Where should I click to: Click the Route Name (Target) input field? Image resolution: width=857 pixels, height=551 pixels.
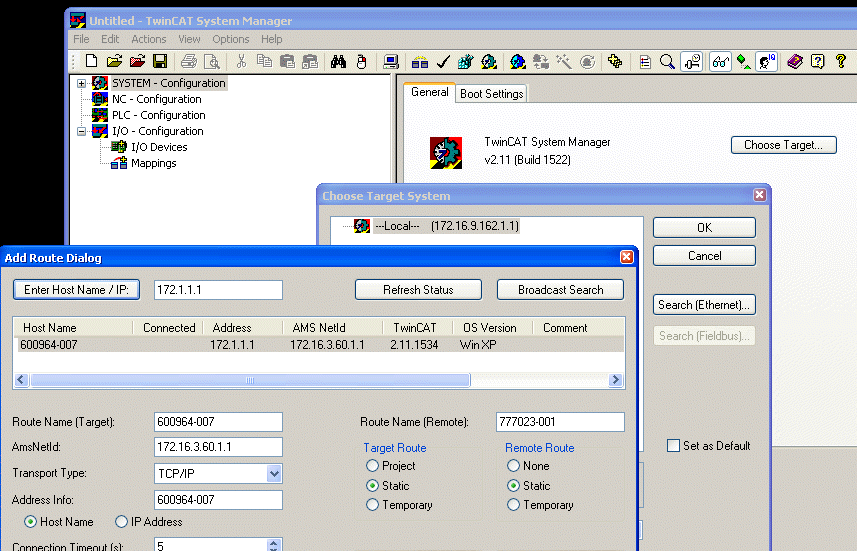[218, 422]
